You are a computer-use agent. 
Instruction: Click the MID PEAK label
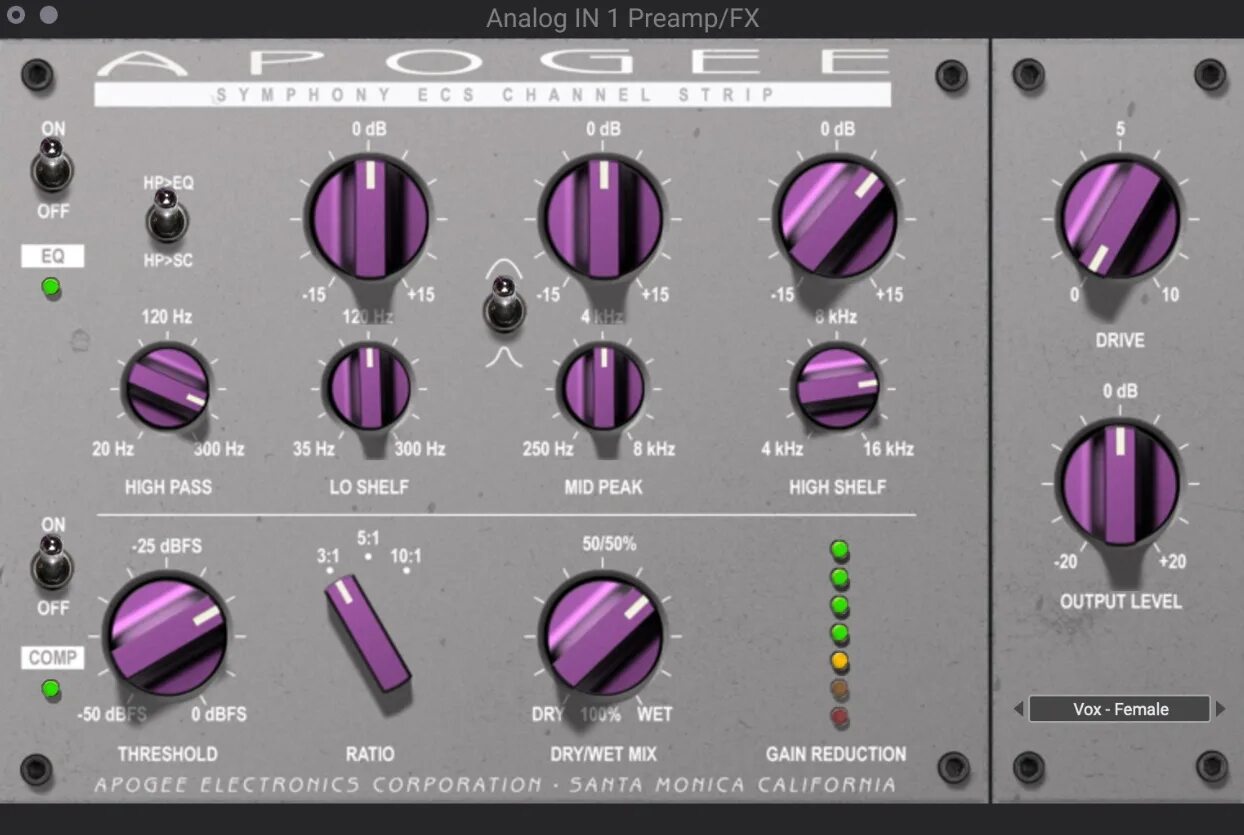pos(603,487)
